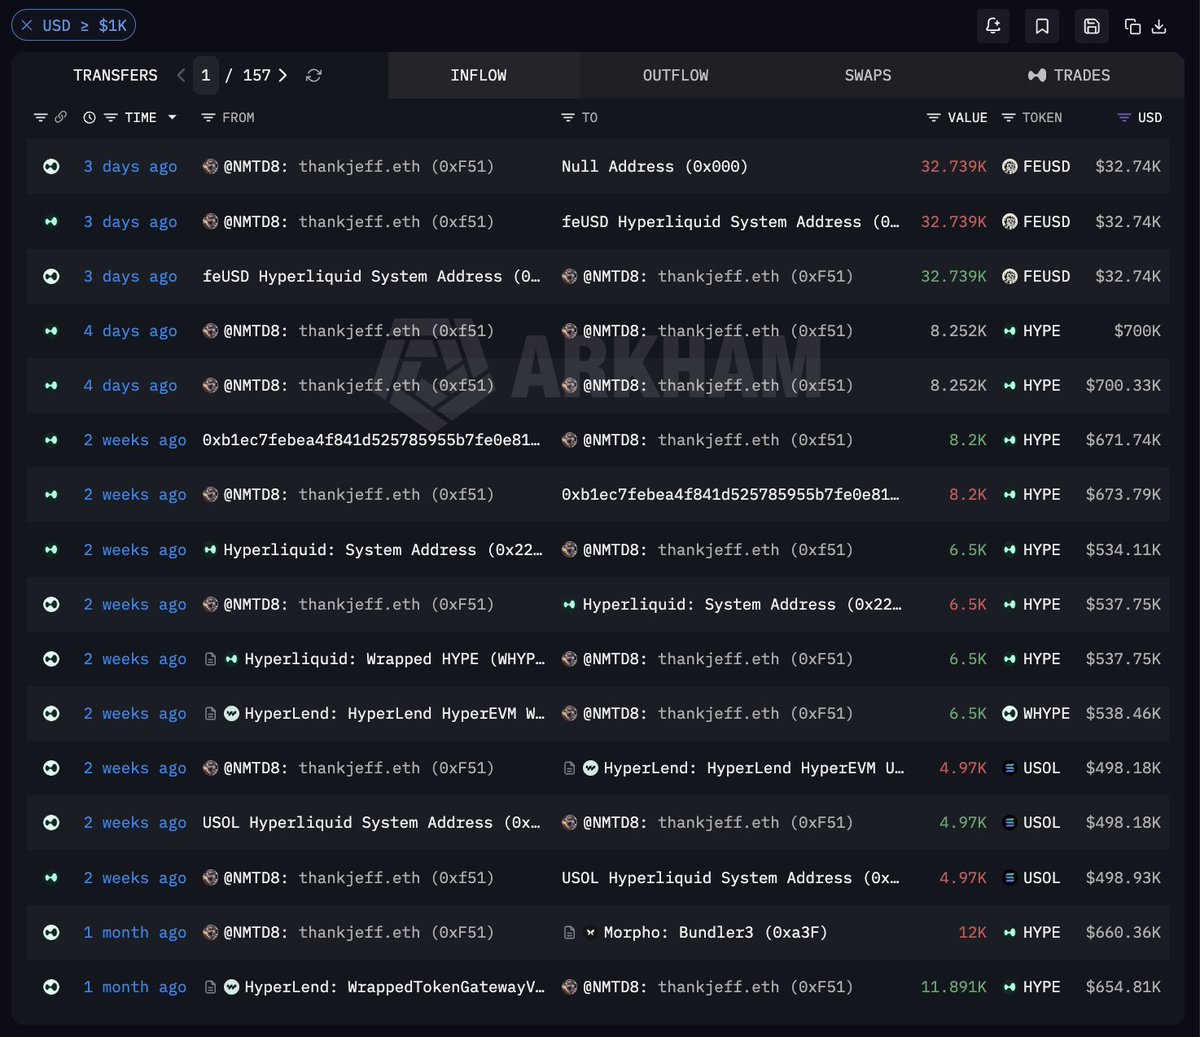Click chain icon of $654.81K row
This screenshot has width=1200, height=1037.
click(51, 987)
